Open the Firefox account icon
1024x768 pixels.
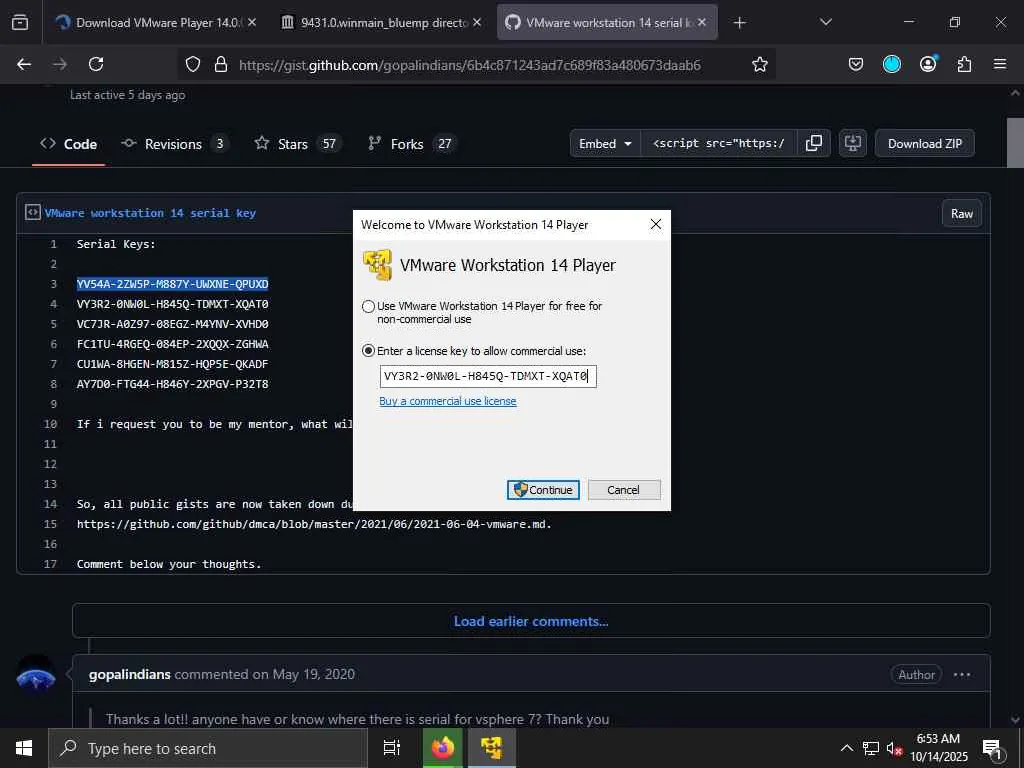coord(928,64)
